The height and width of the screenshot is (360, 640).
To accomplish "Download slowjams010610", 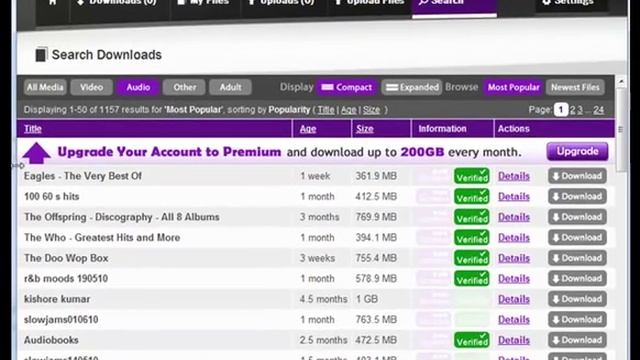I will click(577, 319).
